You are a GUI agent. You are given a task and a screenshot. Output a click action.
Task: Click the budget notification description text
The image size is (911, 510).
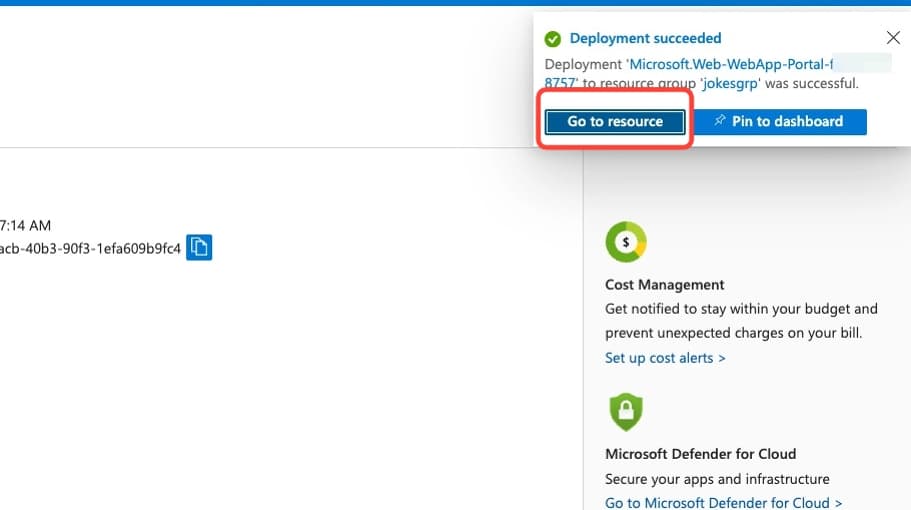(x=741, y=321)
